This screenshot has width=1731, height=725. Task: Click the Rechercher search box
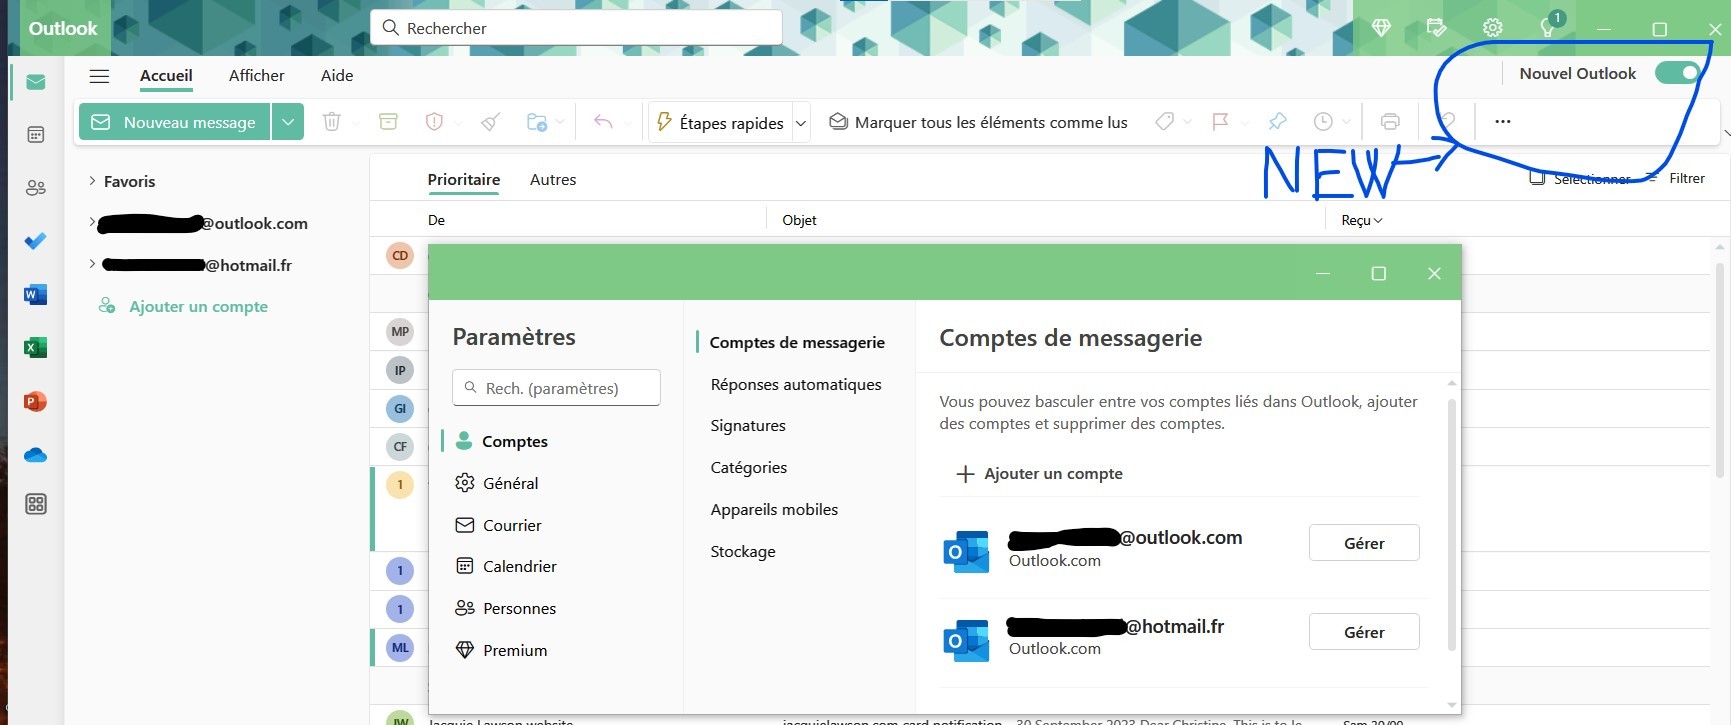coord(576,28)
